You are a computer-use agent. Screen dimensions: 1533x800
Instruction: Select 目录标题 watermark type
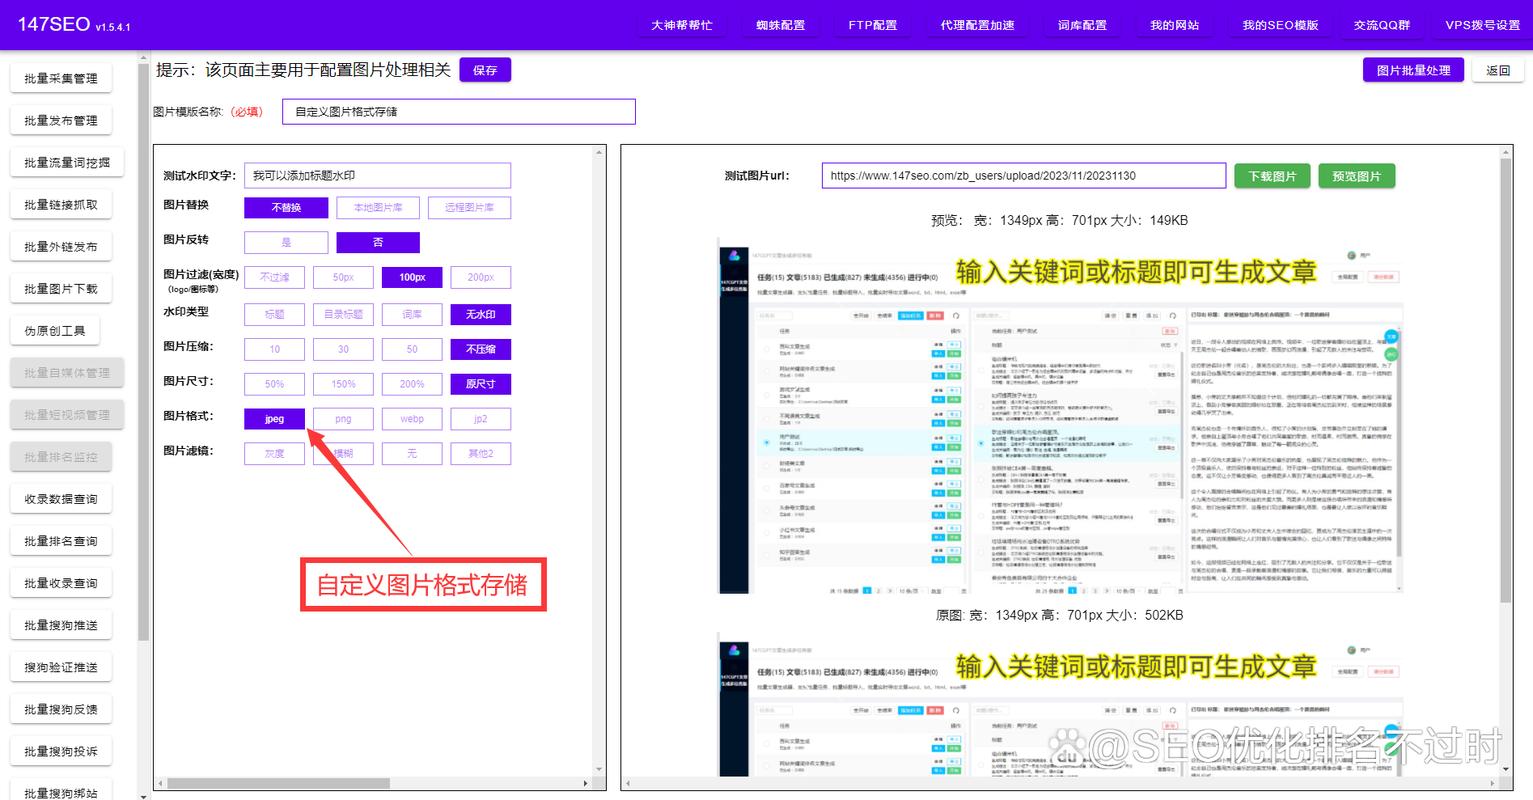343,314
